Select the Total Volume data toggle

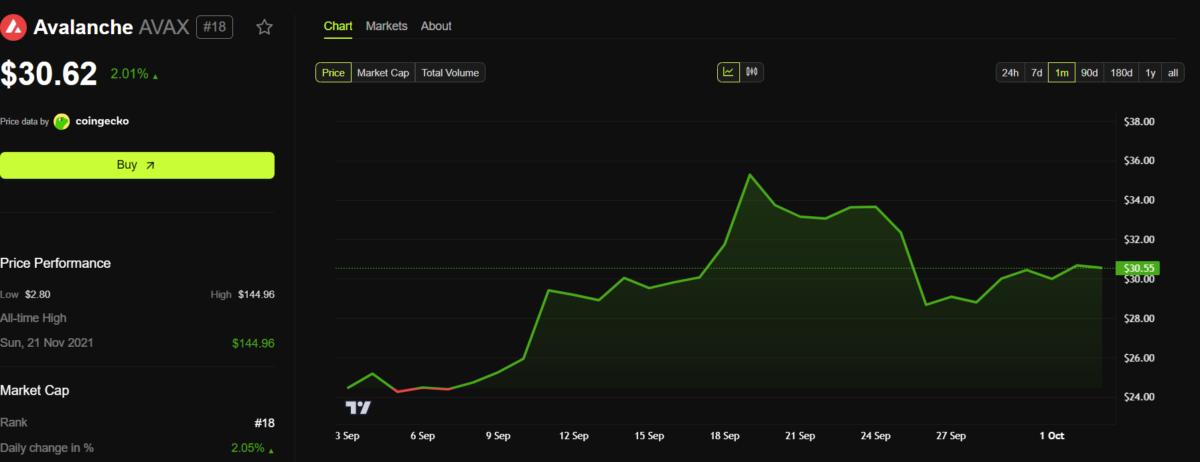450,72
